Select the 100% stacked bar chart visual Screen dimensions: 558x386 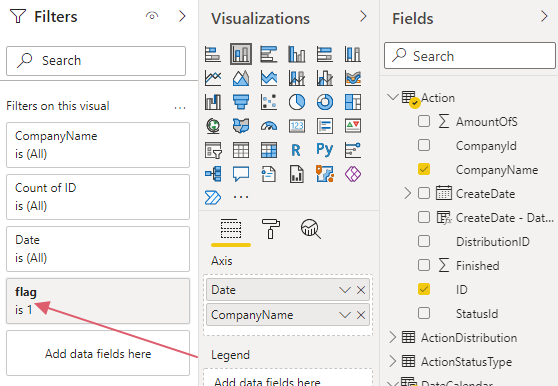coord(325,54)
